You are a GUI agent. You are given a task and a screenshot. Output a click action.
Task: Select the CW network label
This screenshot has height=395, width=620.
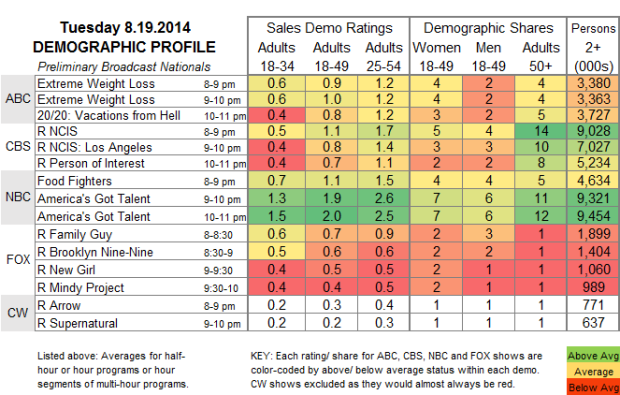pyautogui.click(x=18, y=313)
